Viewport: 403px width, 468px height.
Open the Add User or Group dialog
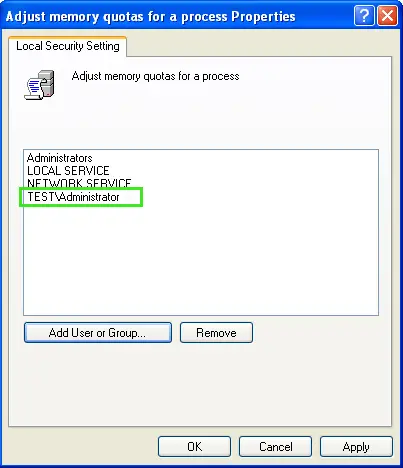pyautogui.click(x=98, y=332)
